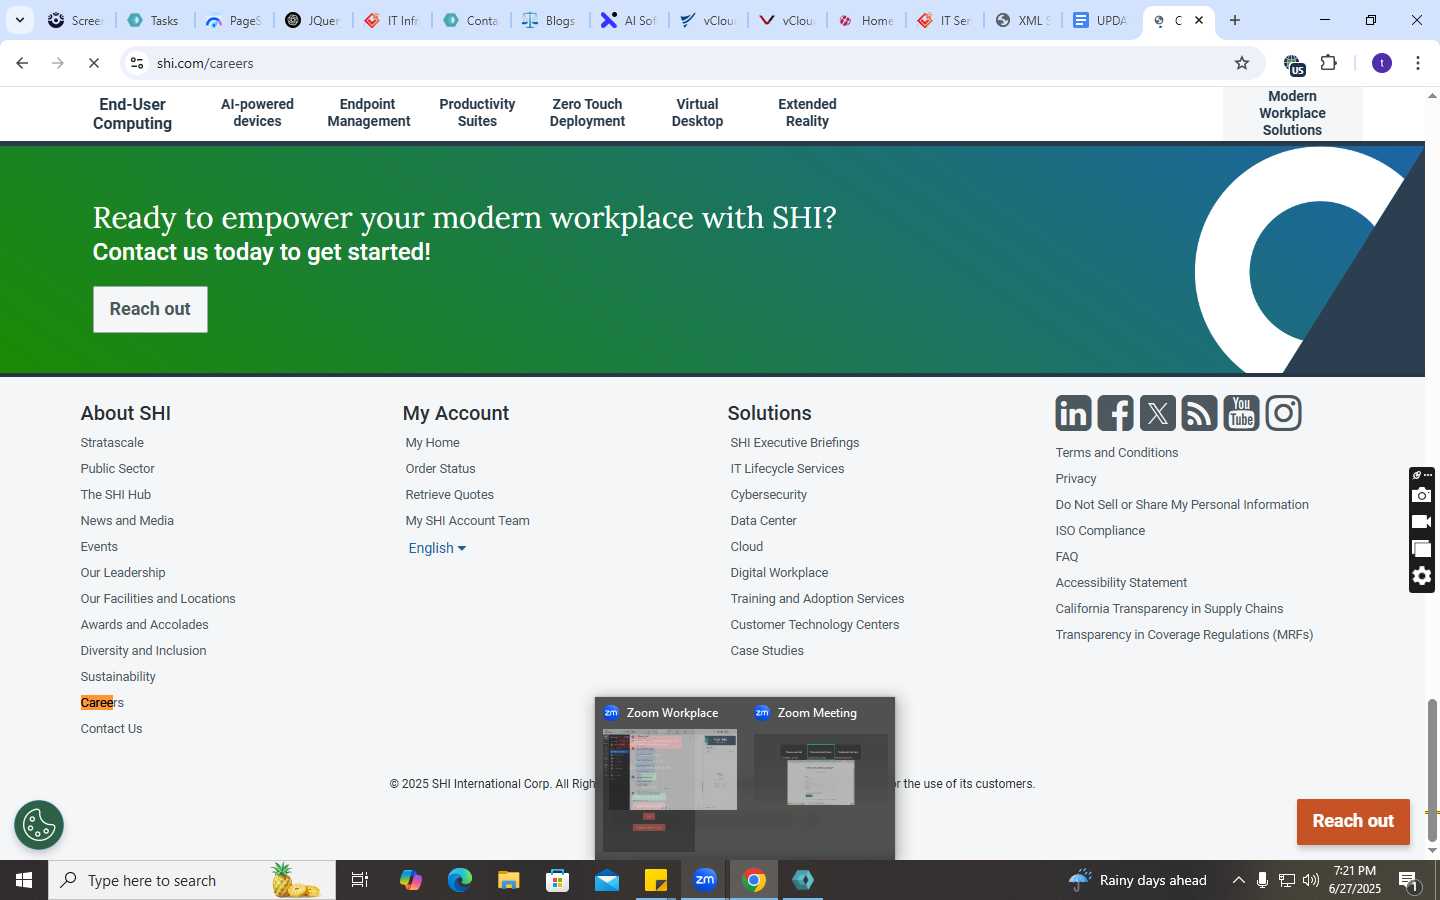Screen dimensions: 1440x900
Task: Select AI-powered devices nav item
Action: point(257,113)
